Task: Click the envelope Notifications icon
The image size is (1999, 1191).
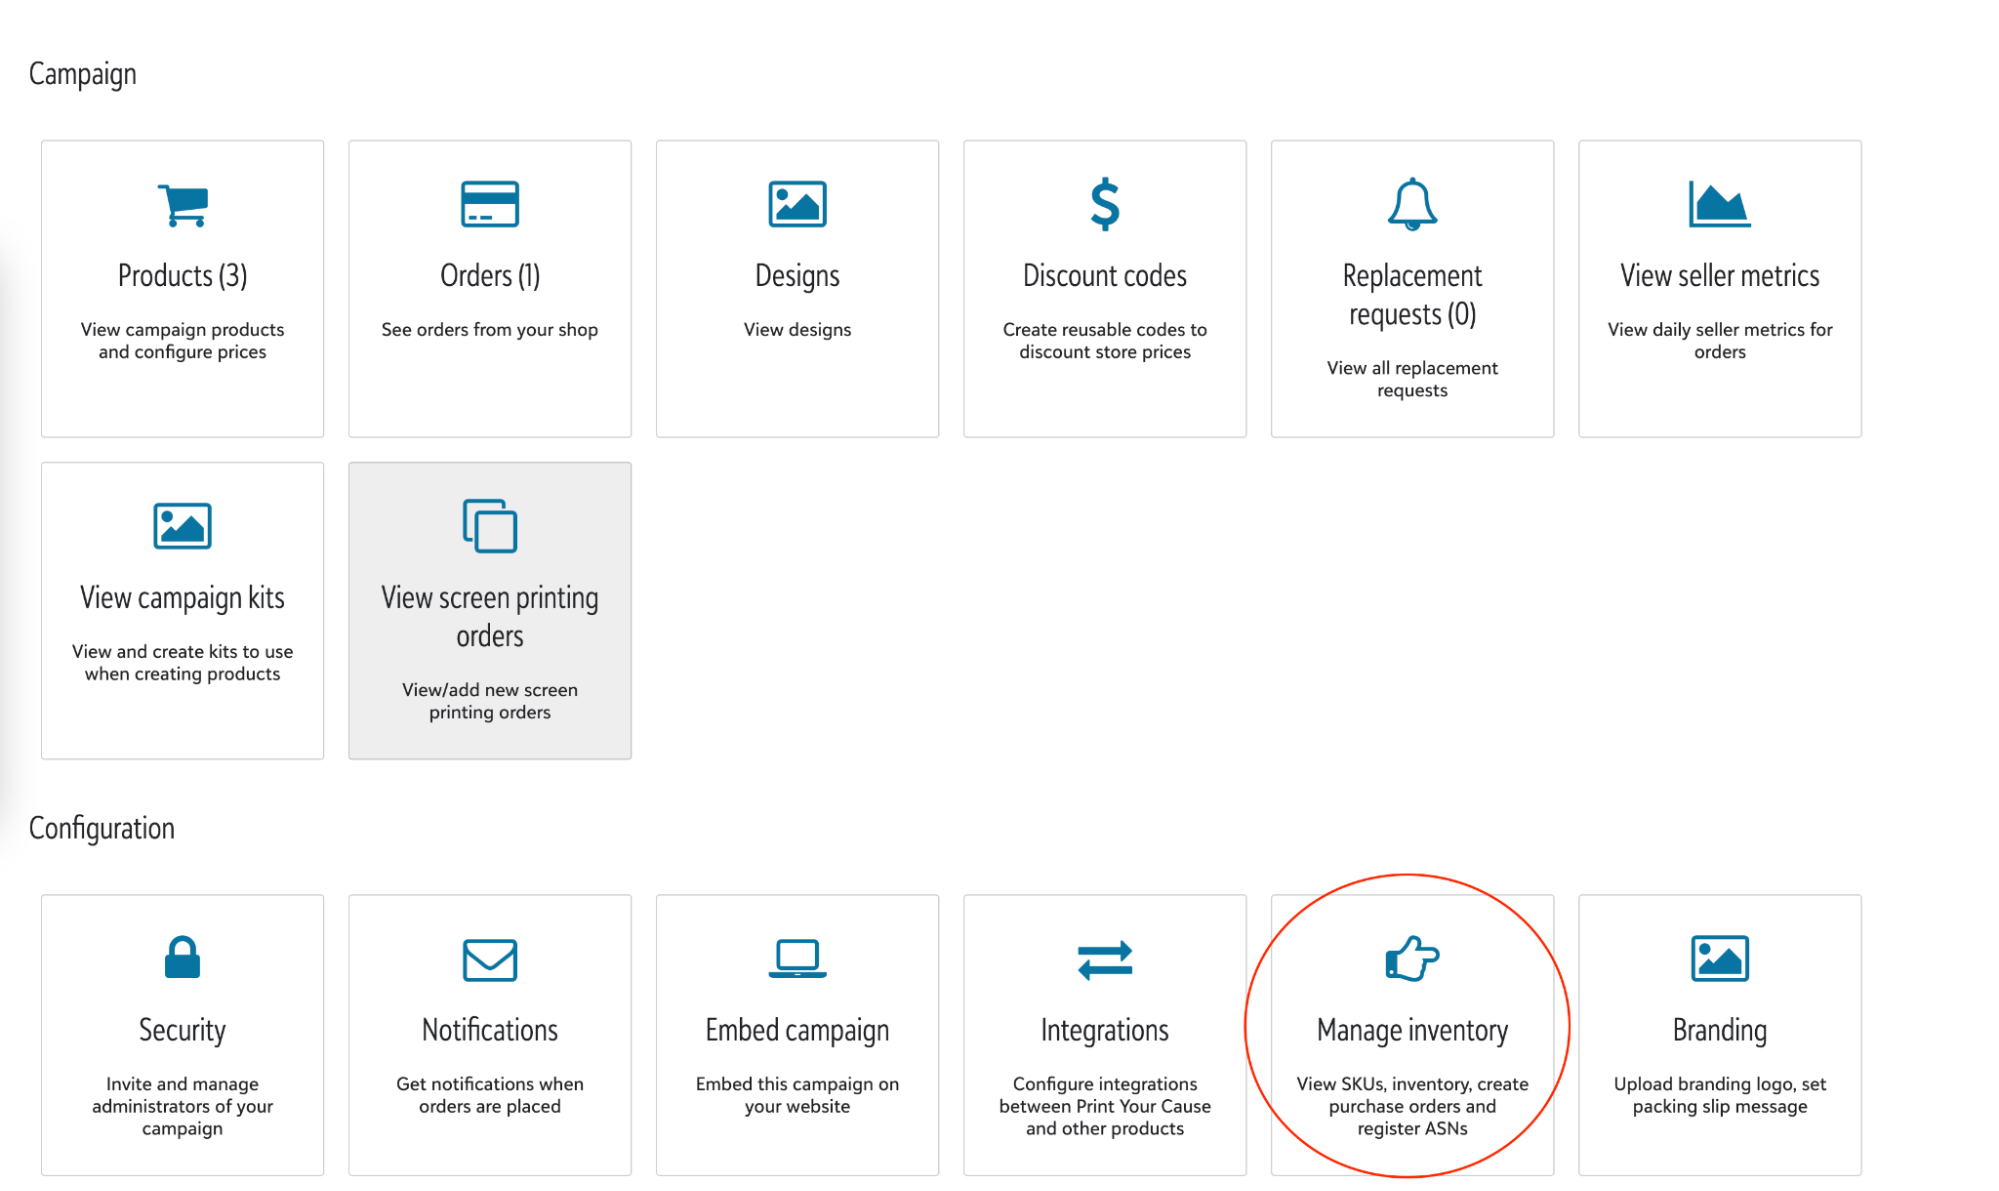Action: pyautogui.click(x=489, y=959)
